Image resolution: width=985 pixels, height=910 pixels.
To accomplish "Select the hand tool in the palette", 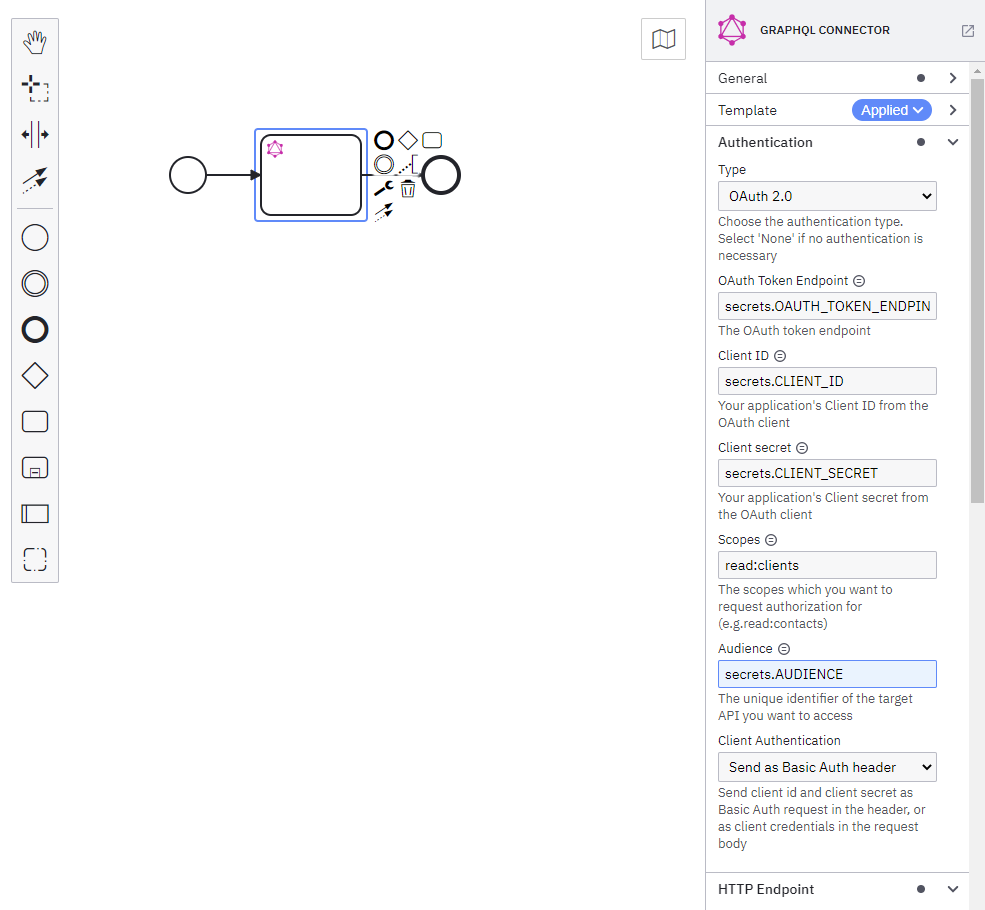I will (x=34, y=42).
